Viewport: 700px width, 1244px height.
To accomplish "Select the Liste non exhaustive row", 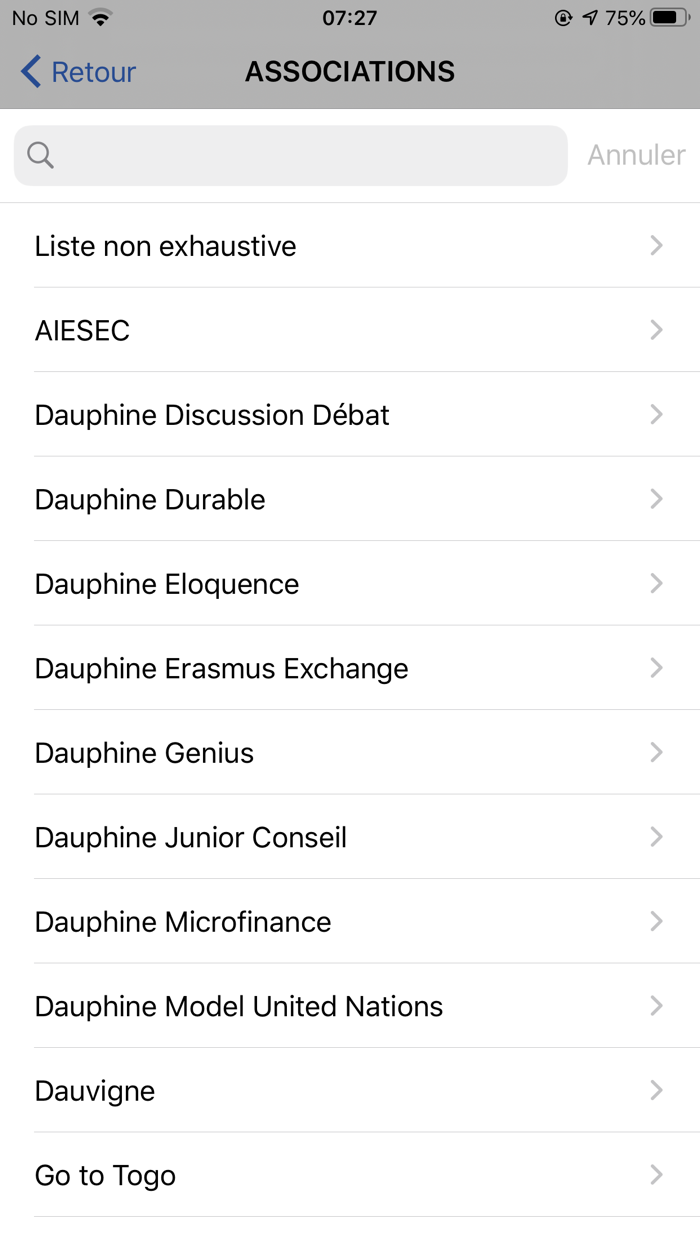I will [350, 246].
